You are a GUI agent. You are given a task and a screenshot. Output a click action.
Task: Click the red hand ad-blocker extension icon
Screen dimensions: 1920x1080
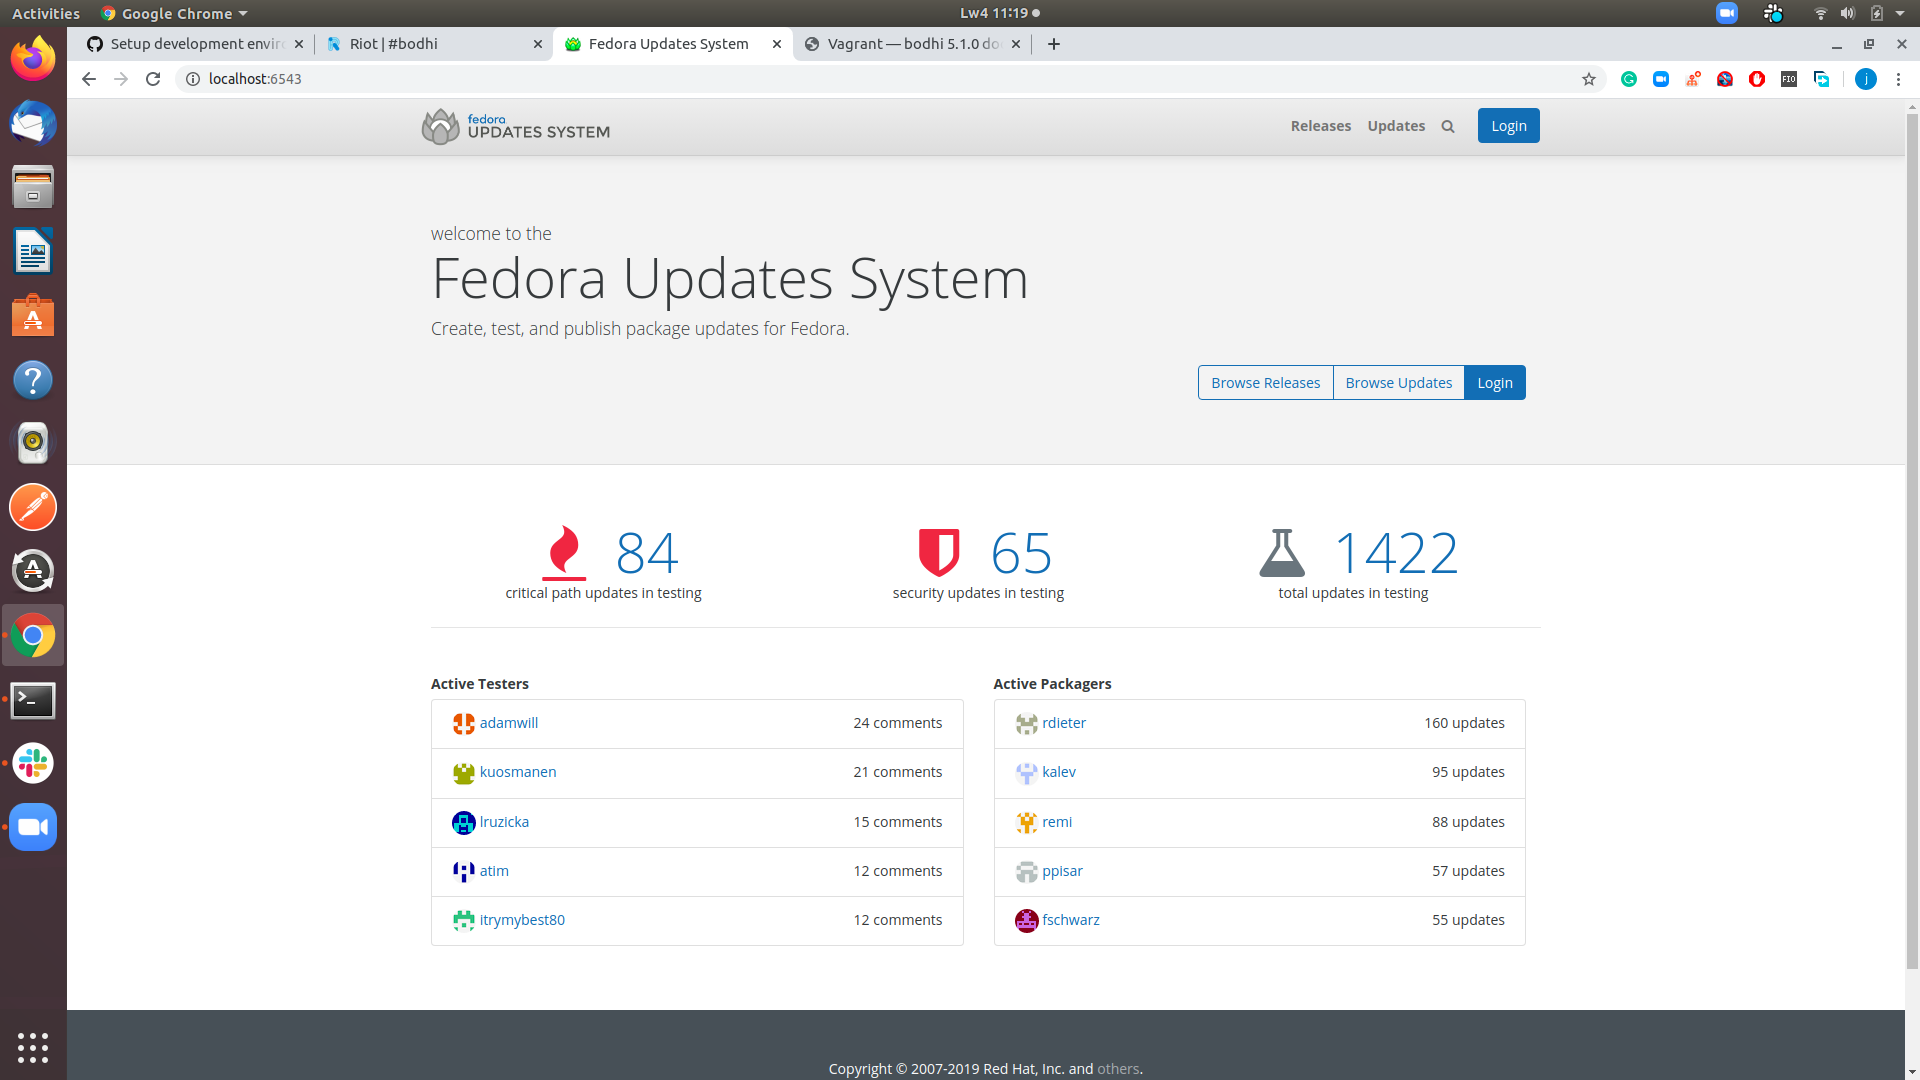pyautogui.click(x=1757, y=79)
